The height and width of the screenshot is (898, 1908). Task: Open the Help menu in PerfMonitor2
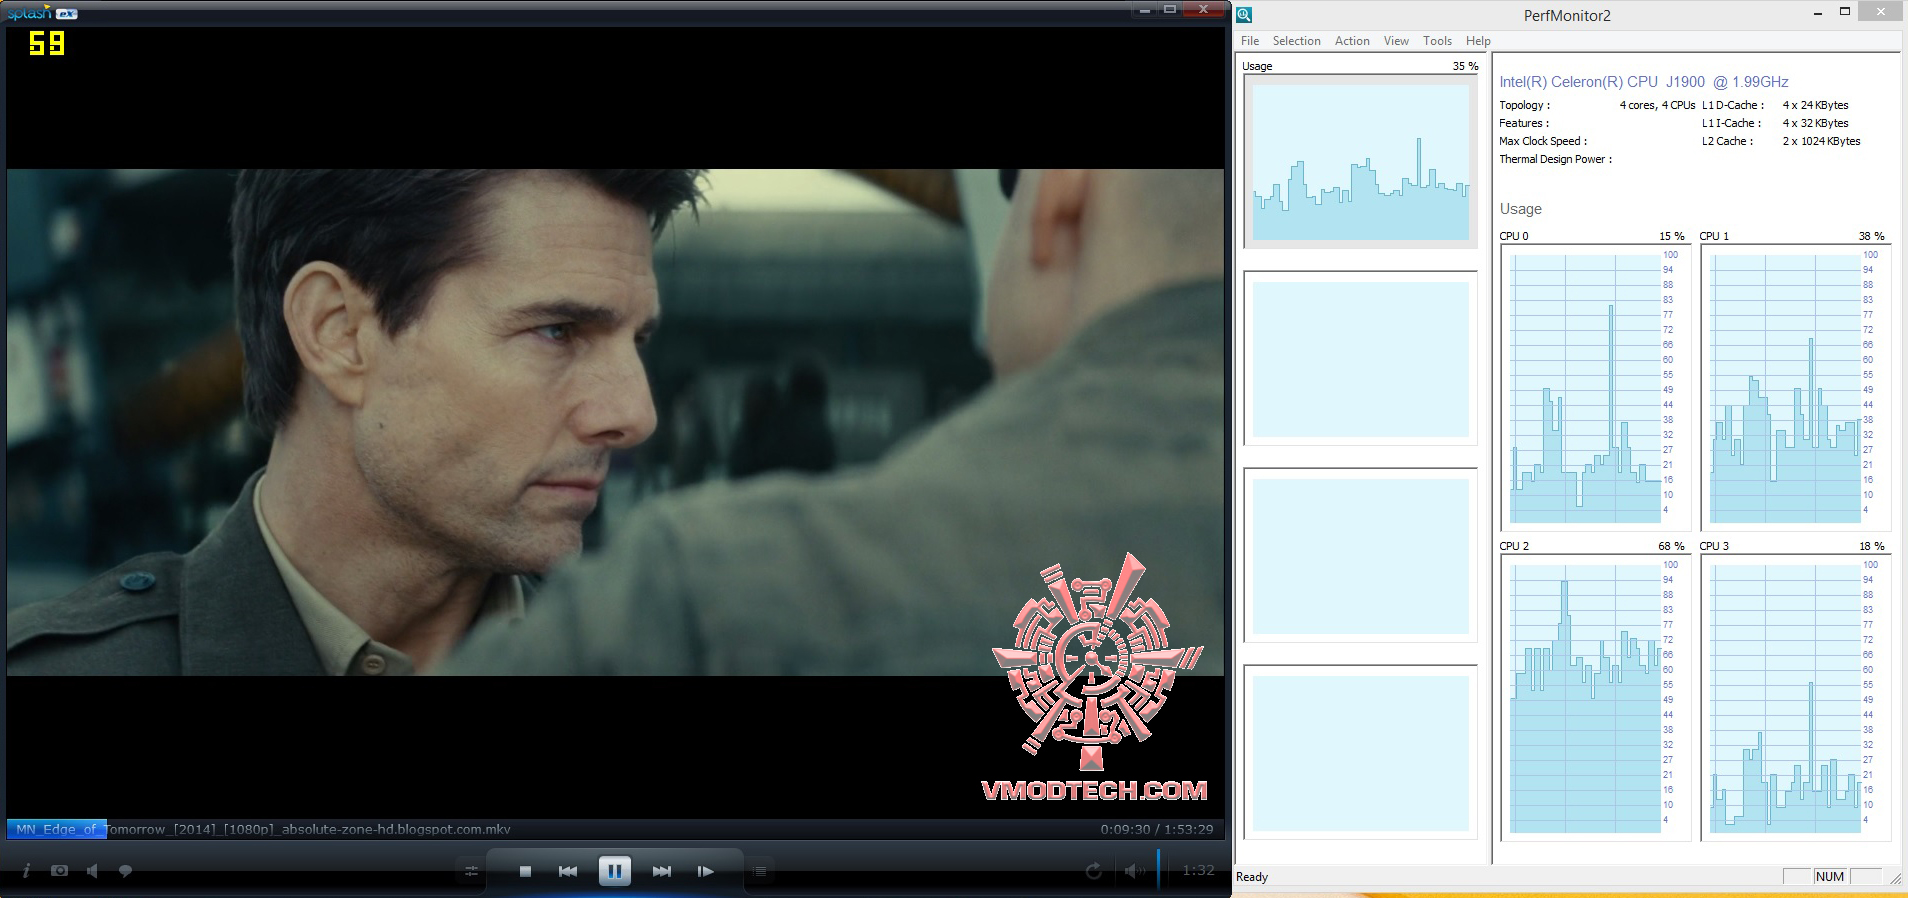point(1478,41)
